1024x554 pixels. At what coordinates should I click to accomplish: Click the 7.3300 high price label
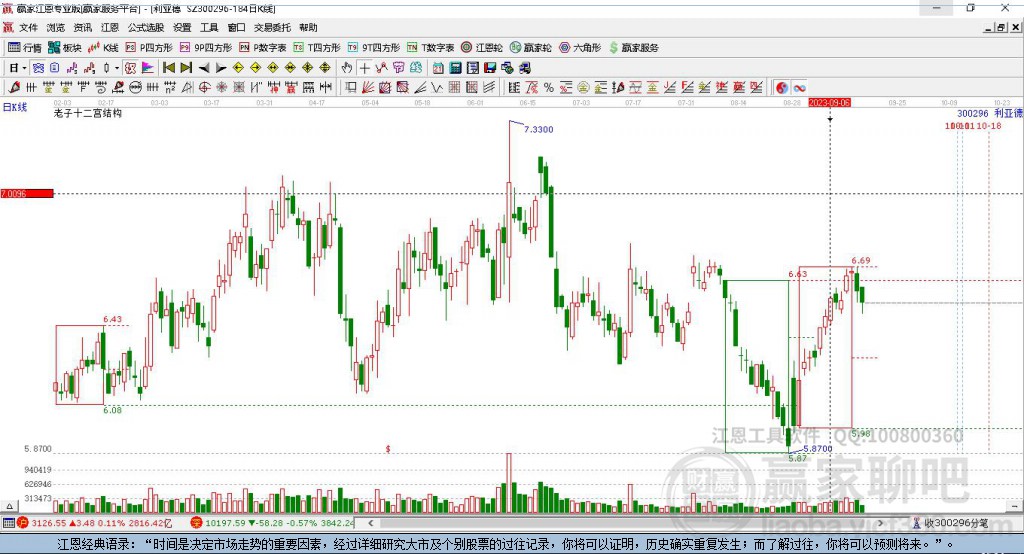click(x=539, y=129)
